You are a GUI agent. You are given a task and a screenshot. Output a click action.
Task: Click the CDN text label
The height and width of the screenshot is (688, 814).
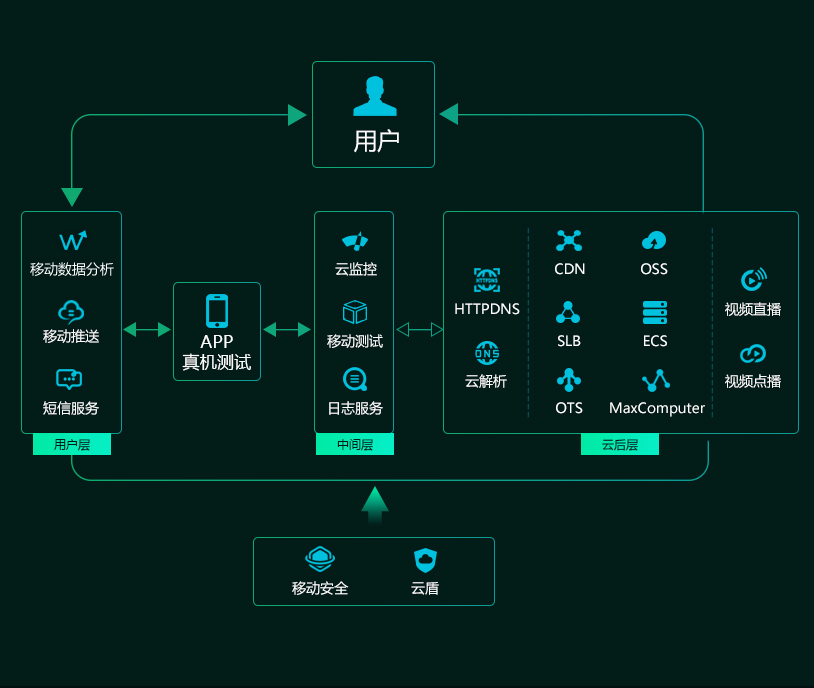pyautogui.click(x=569, y=269)
